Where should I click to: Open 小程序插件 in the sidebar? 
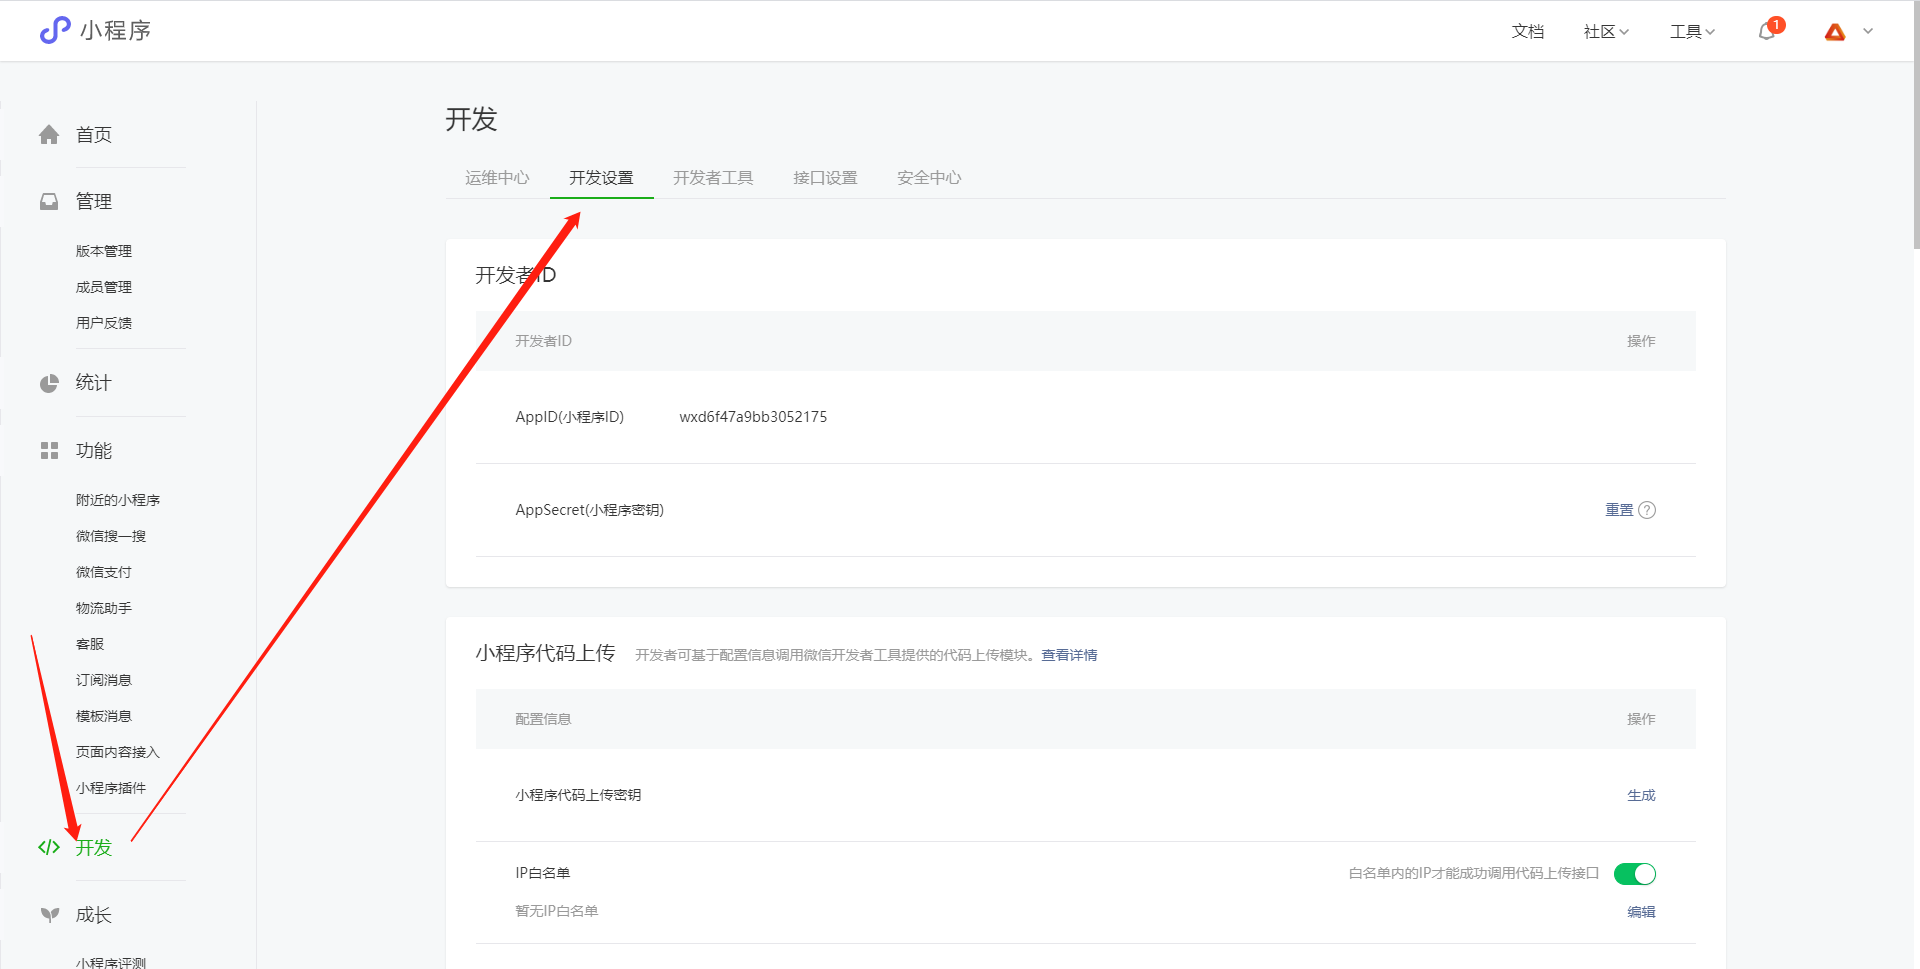(111, 788)
